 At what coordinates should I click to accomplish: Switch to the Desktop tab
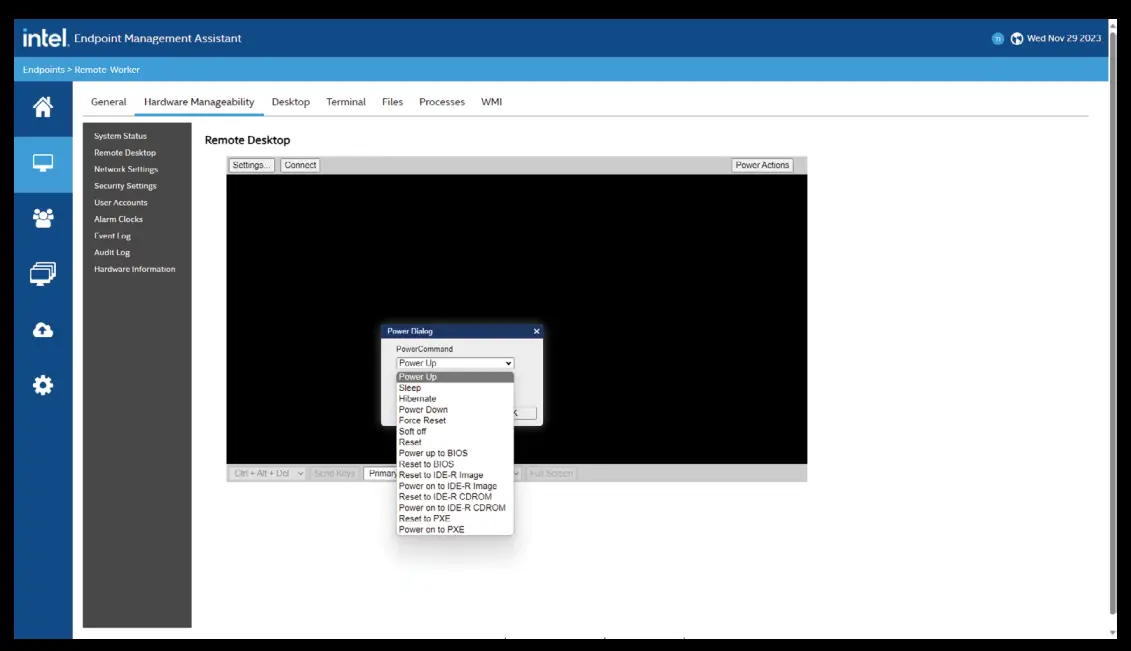click(x=291, y=102)
